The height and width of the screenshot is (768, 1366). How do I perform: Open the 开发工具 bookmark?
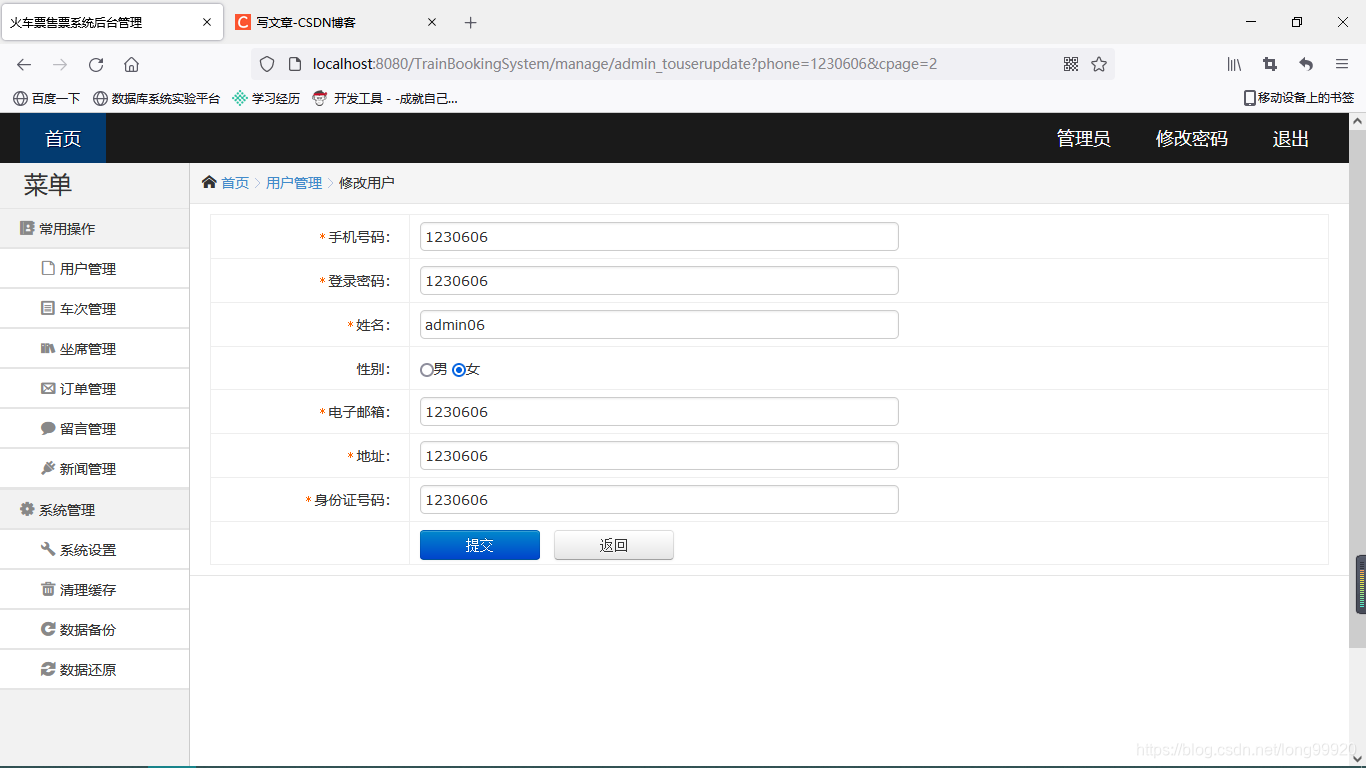point(385,98)
